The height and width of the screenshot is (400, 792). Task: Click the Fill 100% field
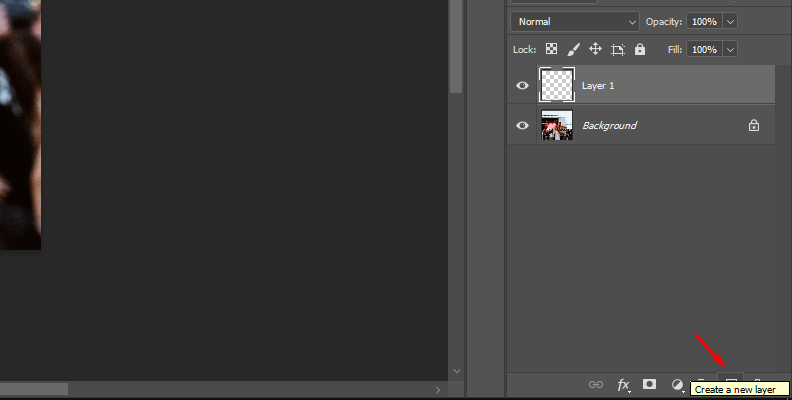coord(704,49)
